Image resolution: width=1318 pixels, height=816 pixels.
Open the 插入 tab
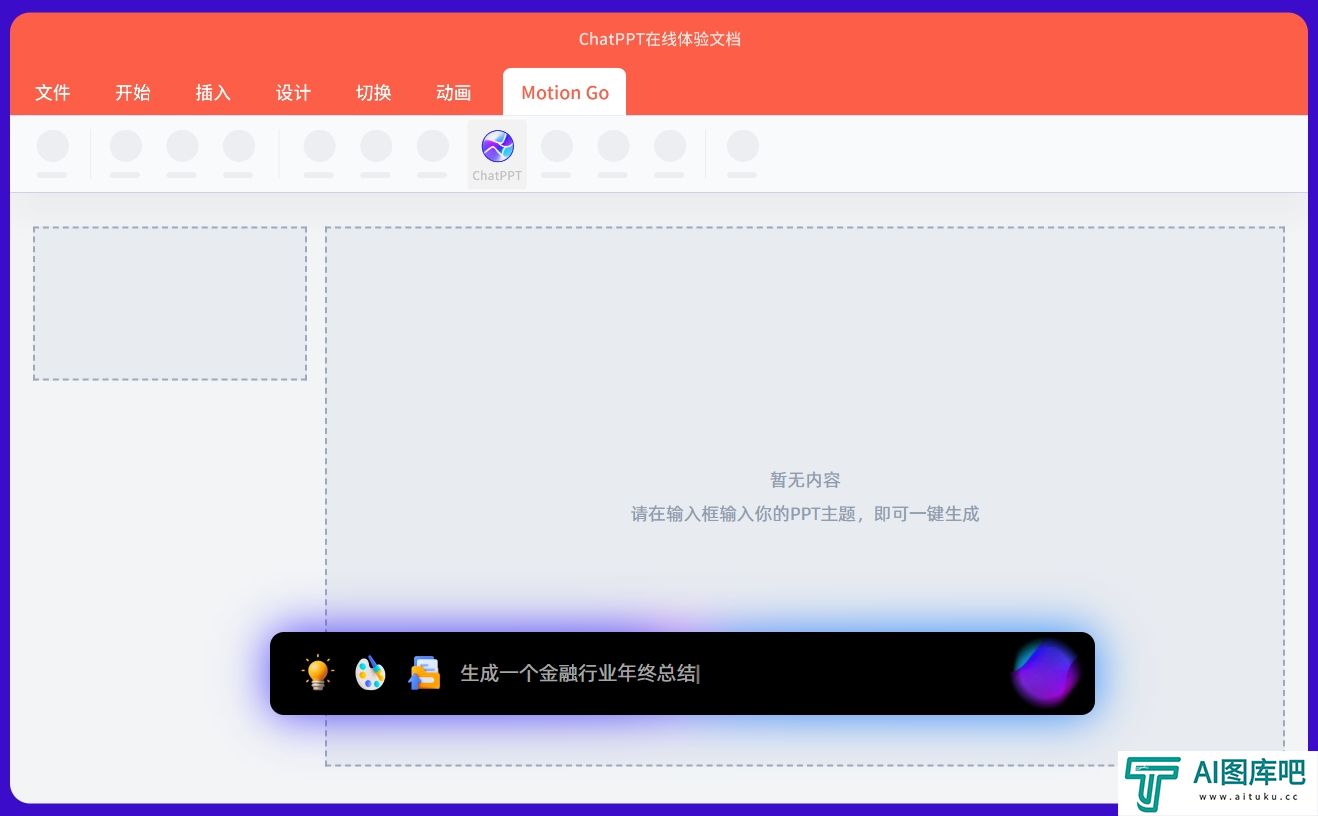tap(213, 93)
